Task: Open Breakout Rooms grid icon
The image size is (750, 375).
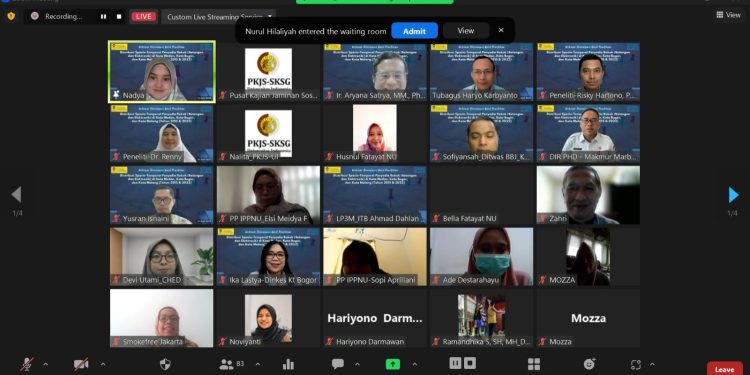Action: (534, 364)
